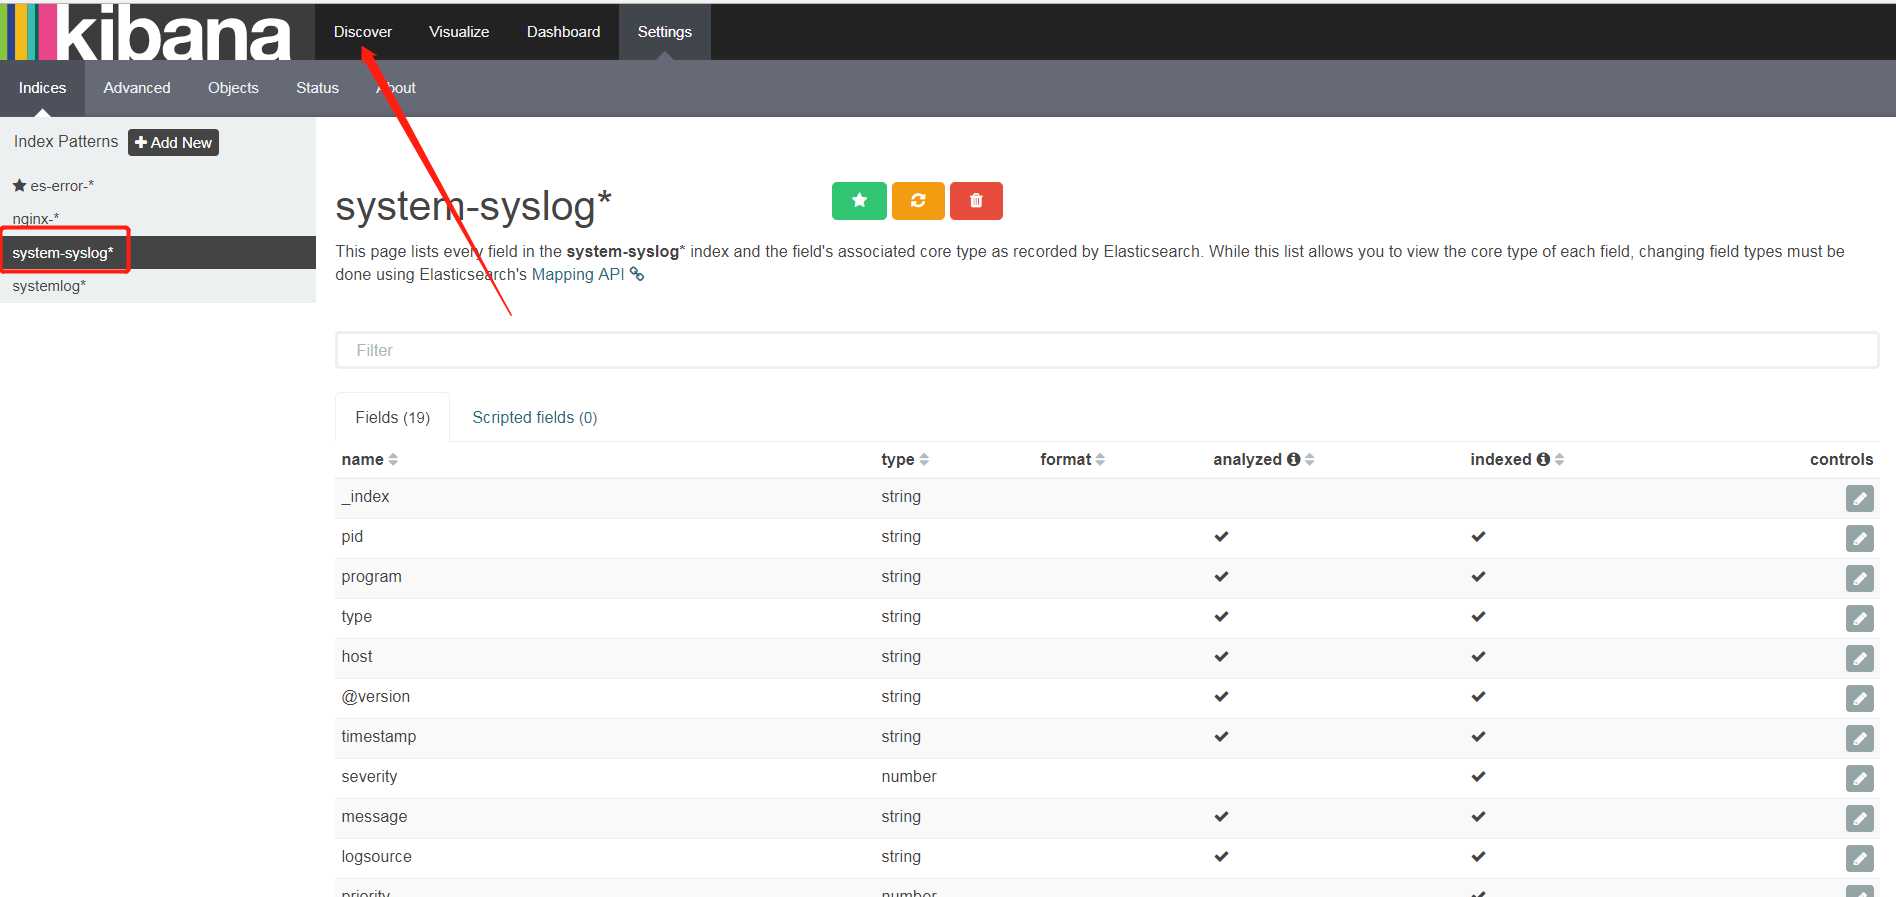Click the 'host' field name

tap(356, 656)
